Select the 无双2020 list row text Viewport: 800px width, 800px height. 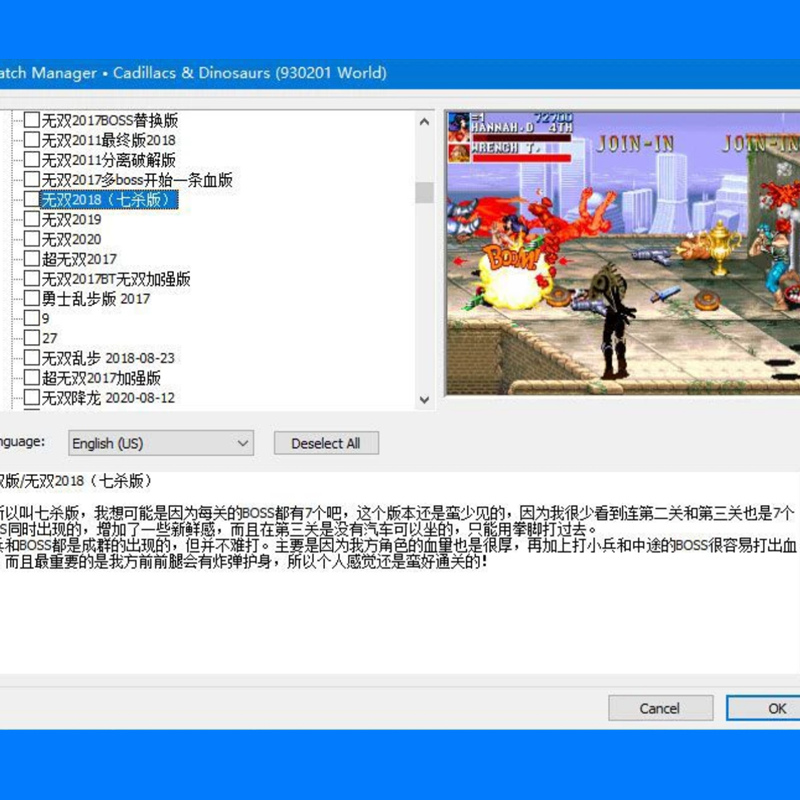tap(71, 239)
